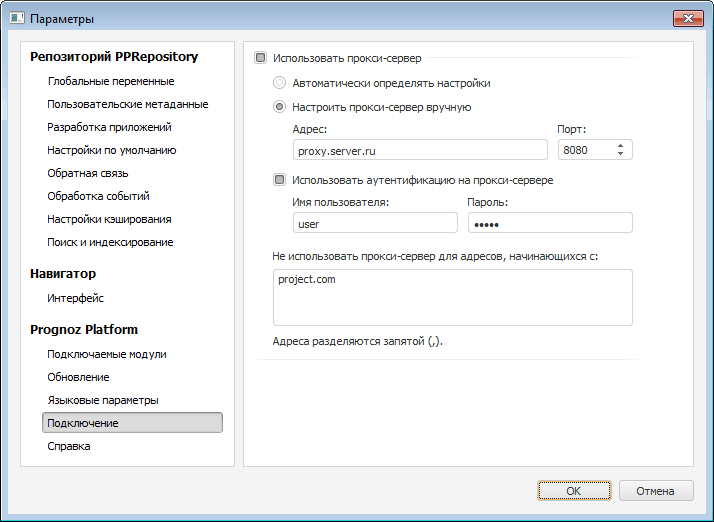Image resolution: width=714 pixels, height=522 pixels.
Task: Open Поиск и индексирование section
Action: click(110, 242)
